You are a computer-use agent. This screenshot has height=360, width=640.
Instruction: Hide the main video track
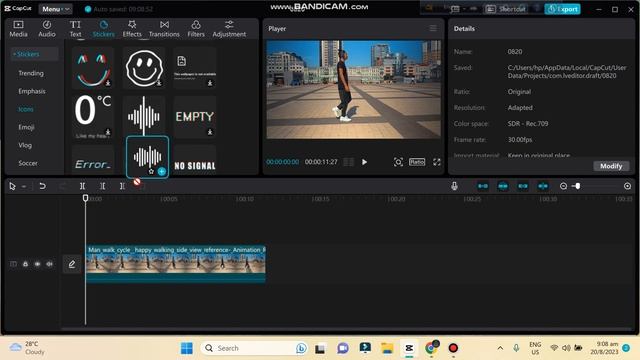[37, 264]
